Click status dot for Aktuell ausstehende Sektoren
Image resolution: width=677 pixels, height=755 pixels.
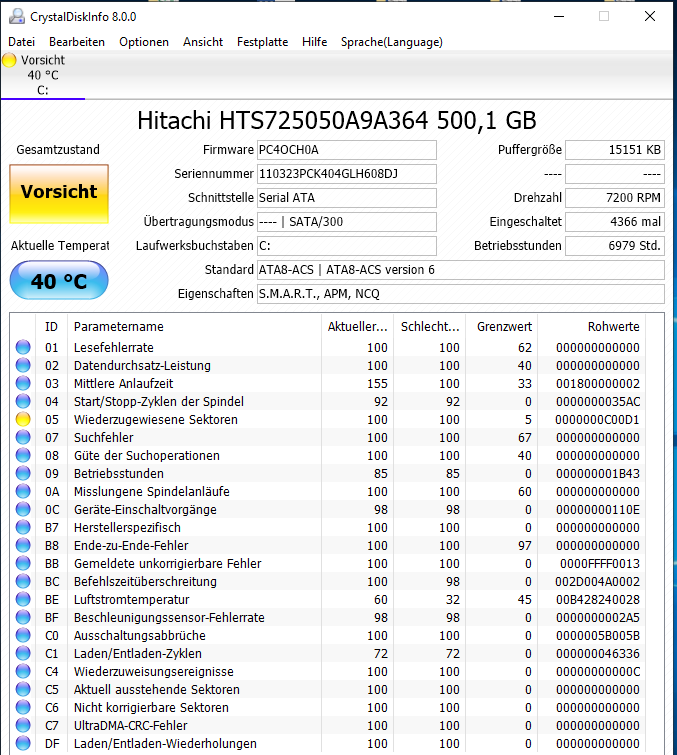(x=23, y=690)
